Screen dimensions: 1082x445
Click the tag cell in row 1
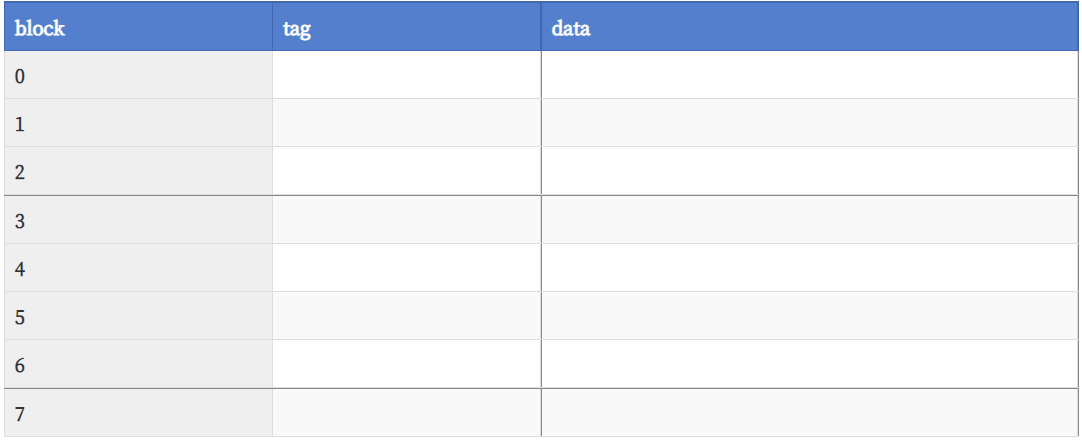(x=406, y=123)
